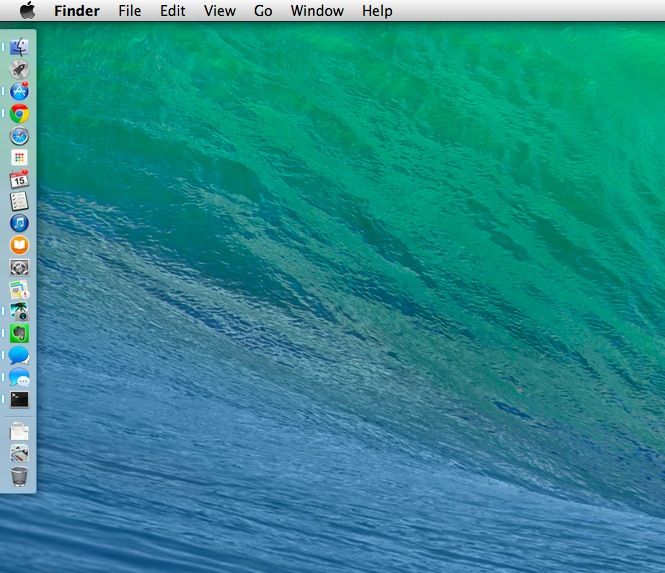
Task: Open the Apple menu
Action: click(27, 11)
